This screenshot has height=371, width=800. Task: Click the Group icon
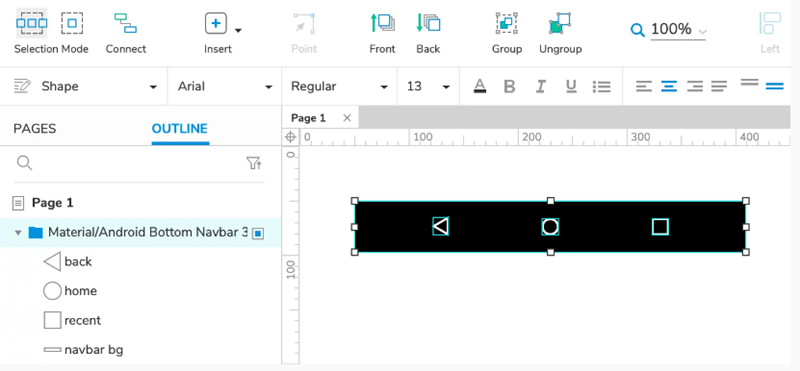tap(507, 23)
